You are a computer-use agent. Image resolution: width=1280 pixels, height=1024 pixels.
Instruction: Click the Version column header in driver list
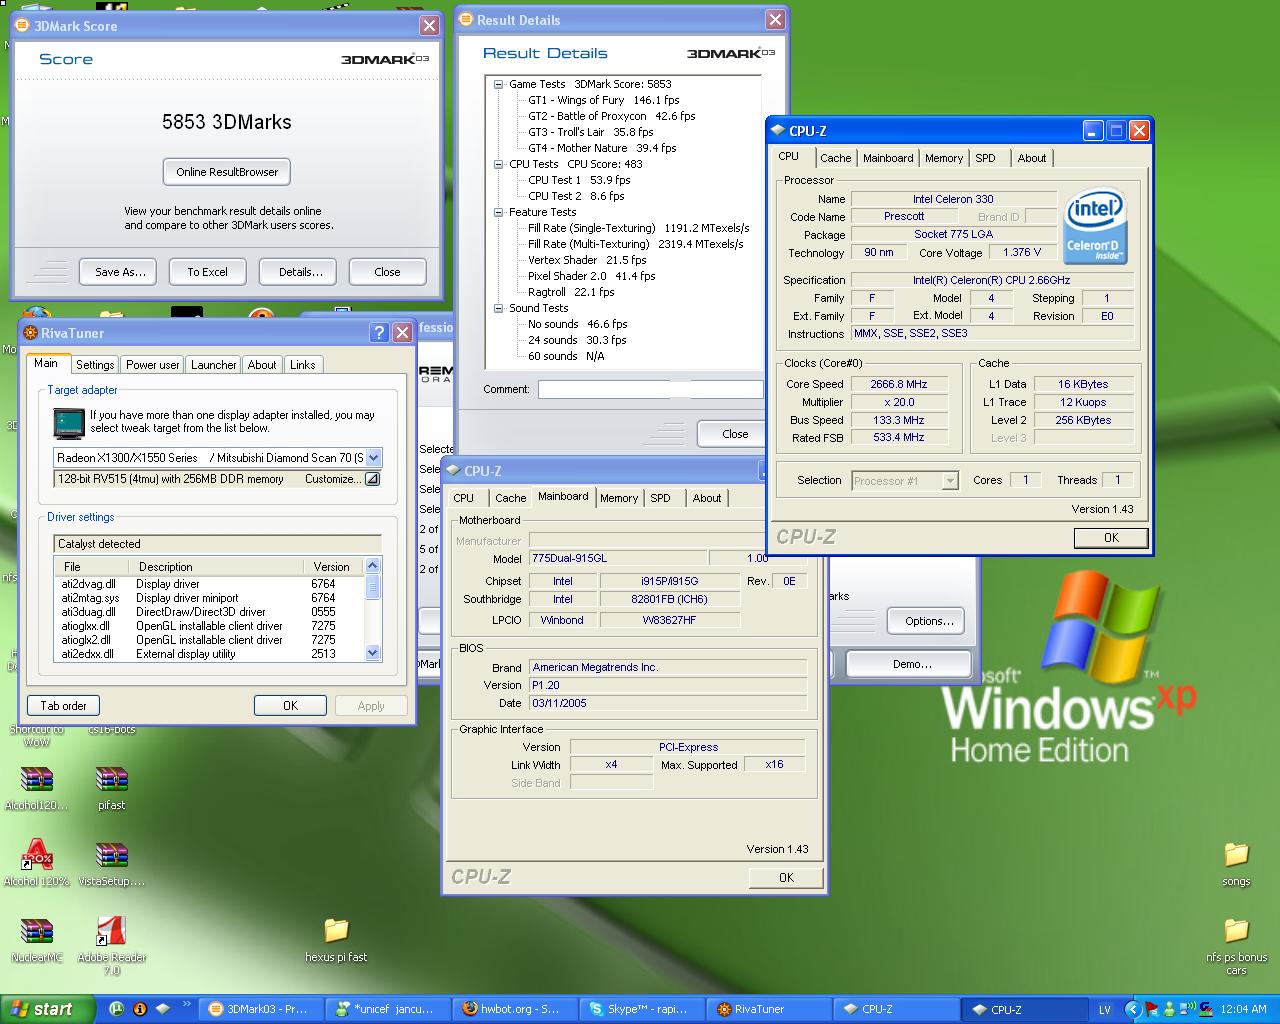[332, 566]
